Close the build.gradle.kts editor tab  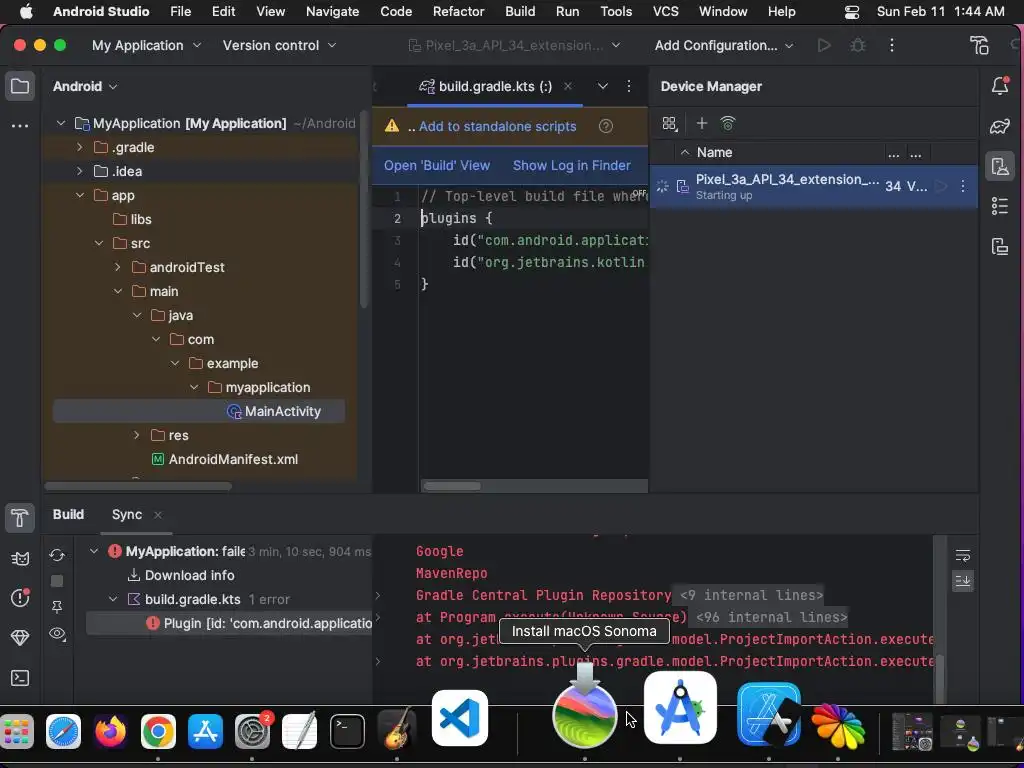coord(568,86)
